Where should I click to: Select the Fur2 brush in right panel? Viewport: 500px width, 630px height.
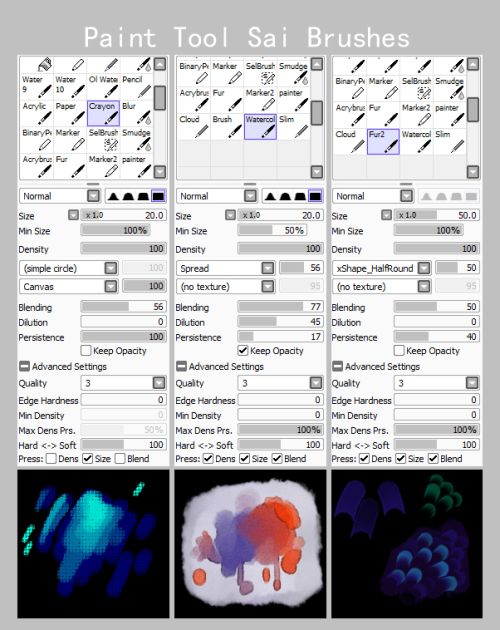coord(383,141)
